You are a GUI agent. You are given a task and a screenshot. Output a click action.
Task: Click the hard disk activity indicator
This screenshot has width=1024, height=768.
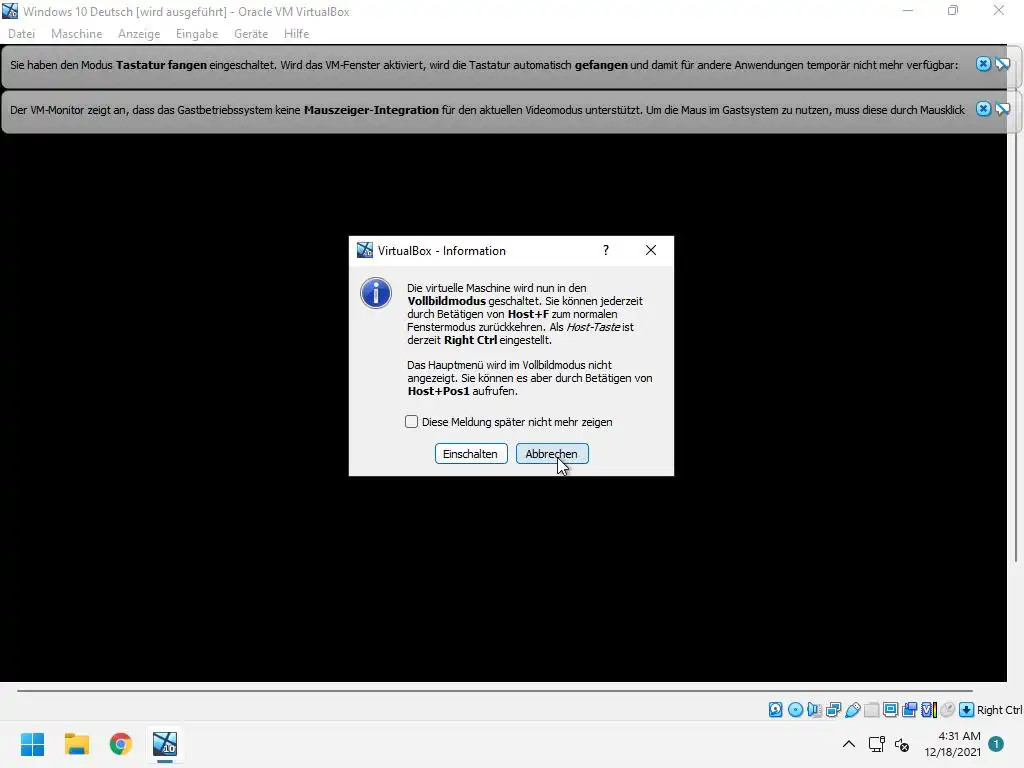775,709
